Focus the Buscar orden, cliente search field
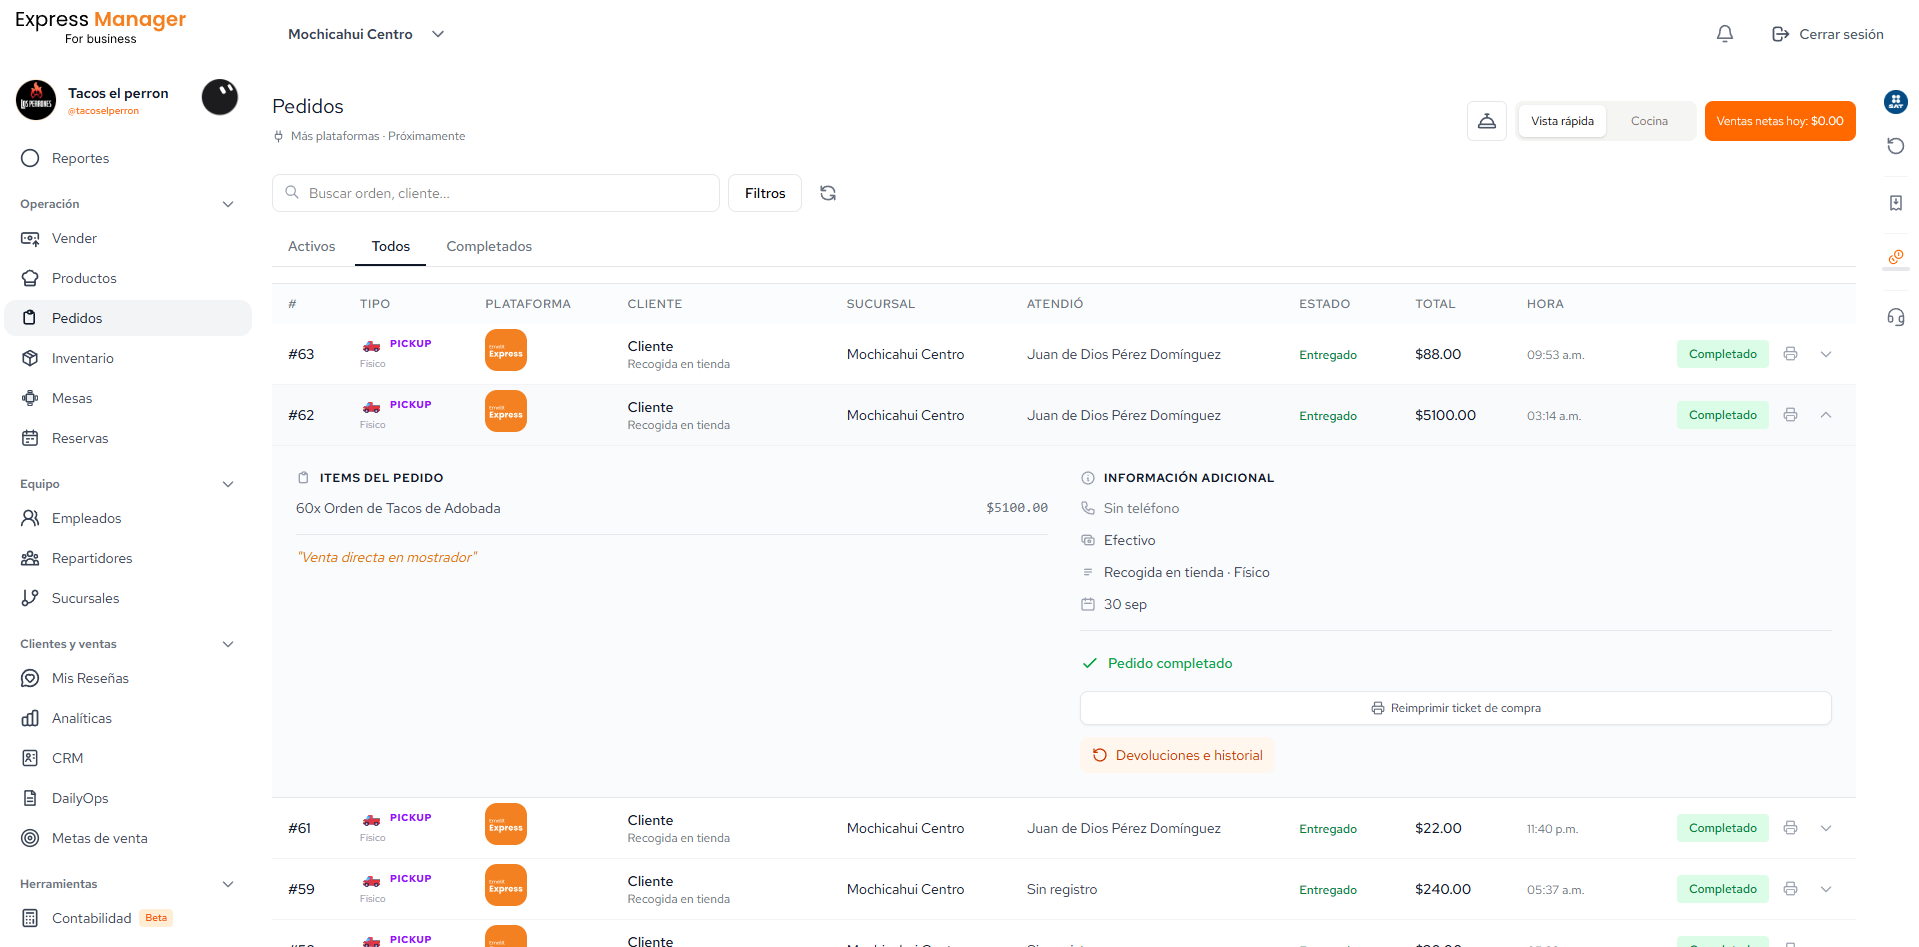This screenshot has width=1919, height=947. pos(496,193)
